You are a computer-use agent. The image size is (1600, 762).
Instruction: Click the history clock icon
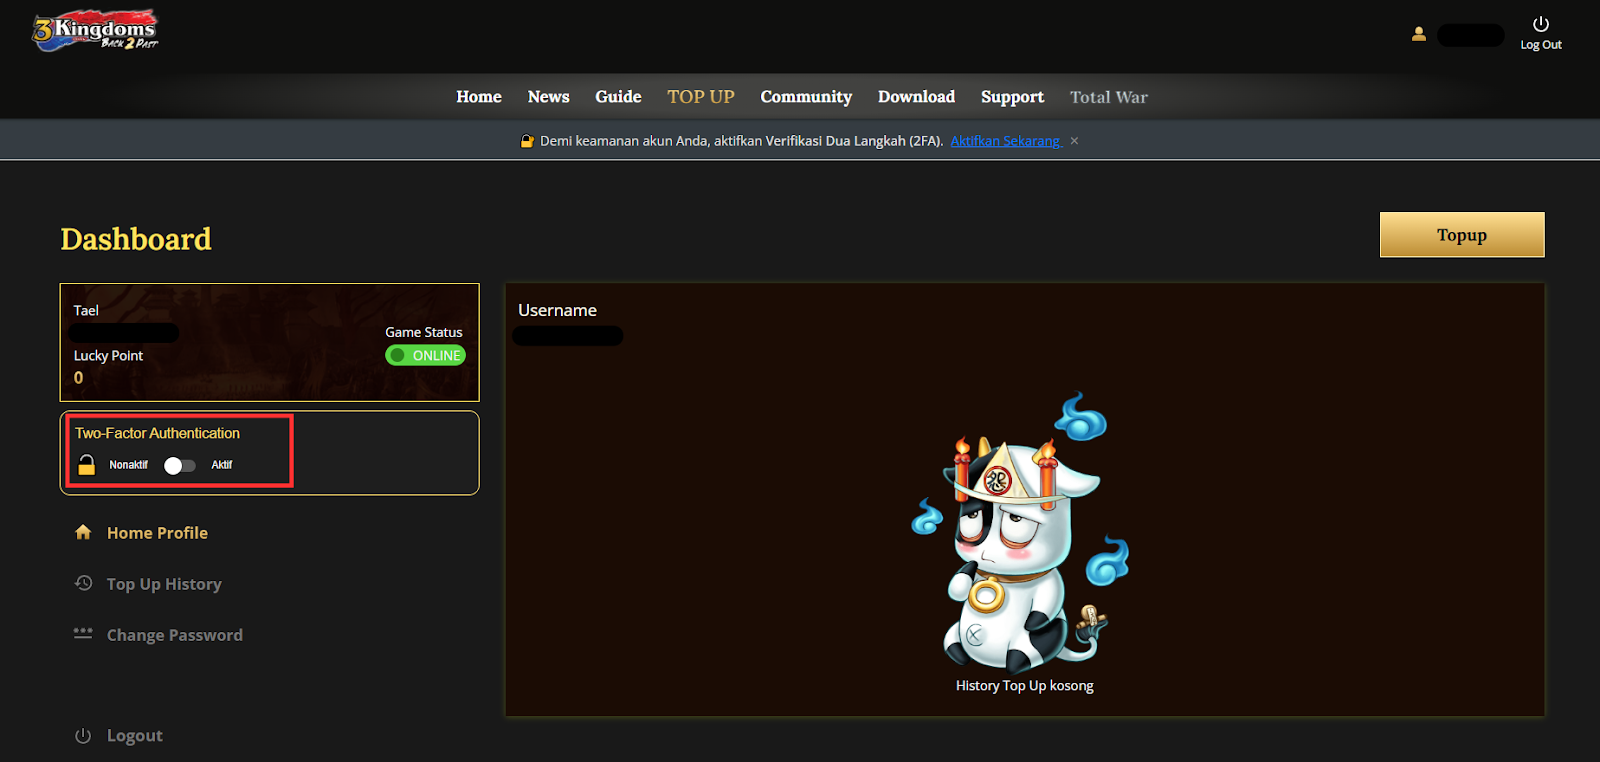[x=83, y=583]
